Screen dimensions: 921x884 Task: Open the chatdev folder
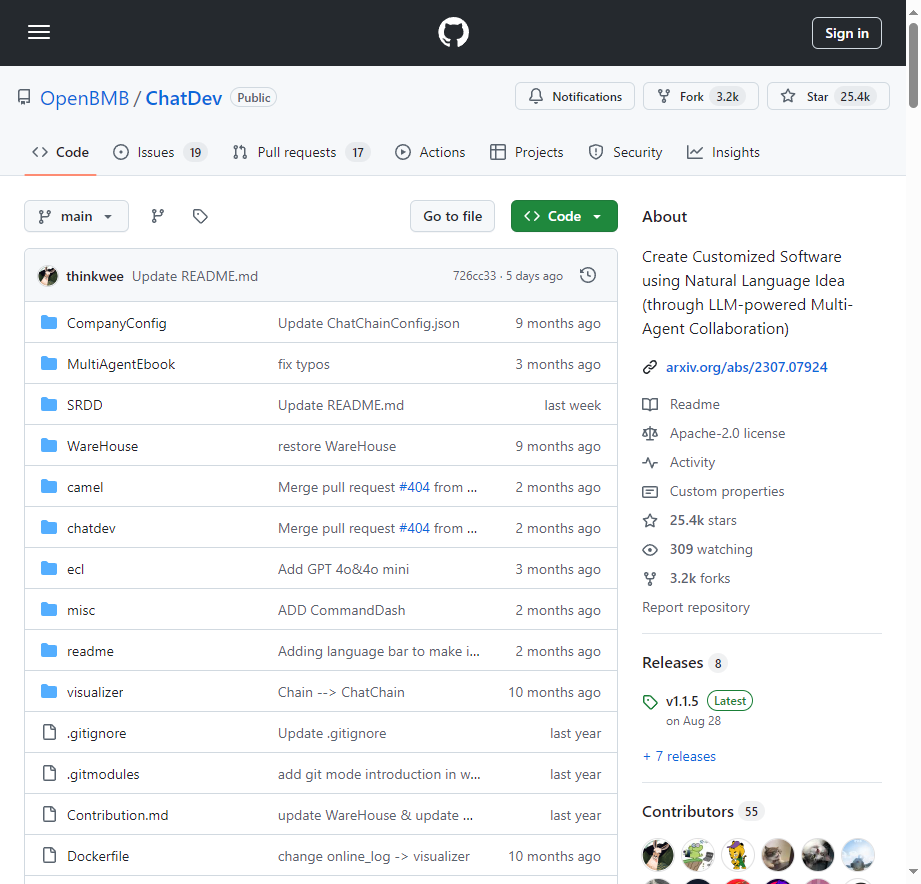point(91,528)
